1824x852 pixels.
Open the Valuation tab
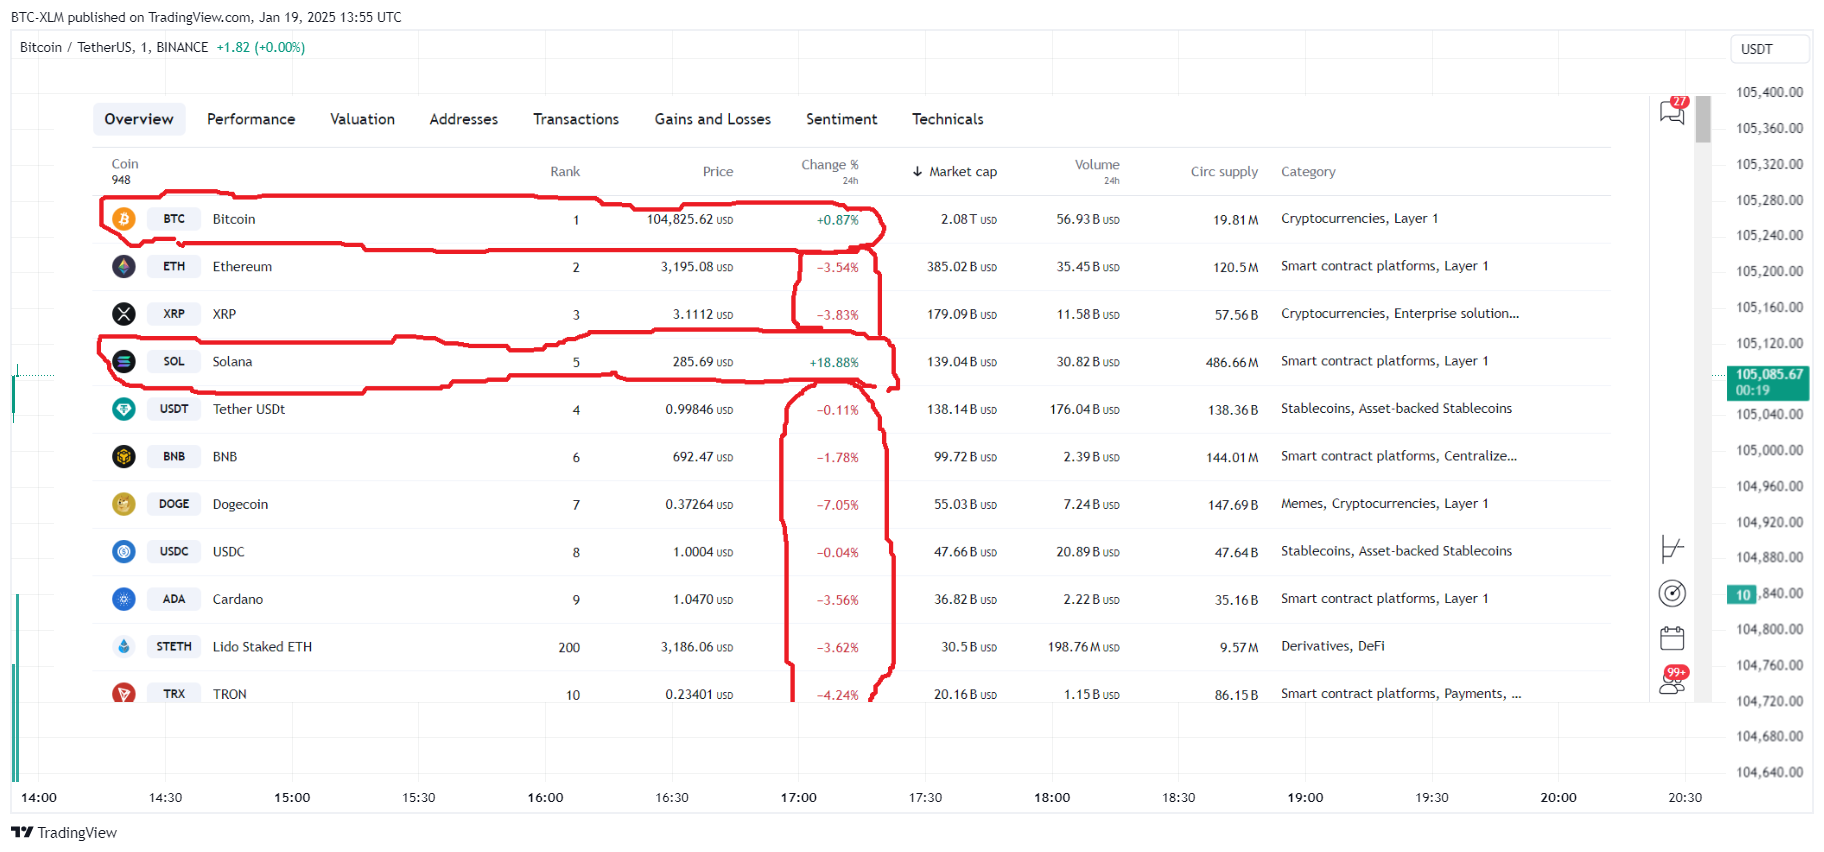[x=363, y=119]
